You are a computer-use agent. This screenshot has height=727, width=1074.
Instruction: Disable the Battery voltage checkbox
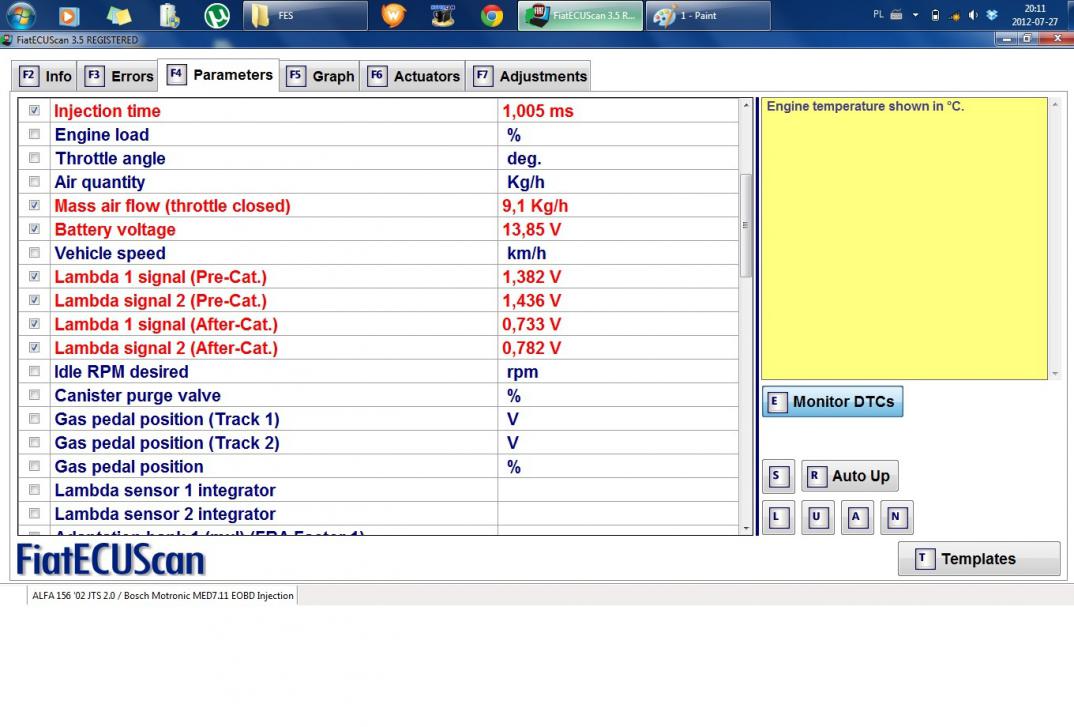pyautogui.click(x=34, y=229)
